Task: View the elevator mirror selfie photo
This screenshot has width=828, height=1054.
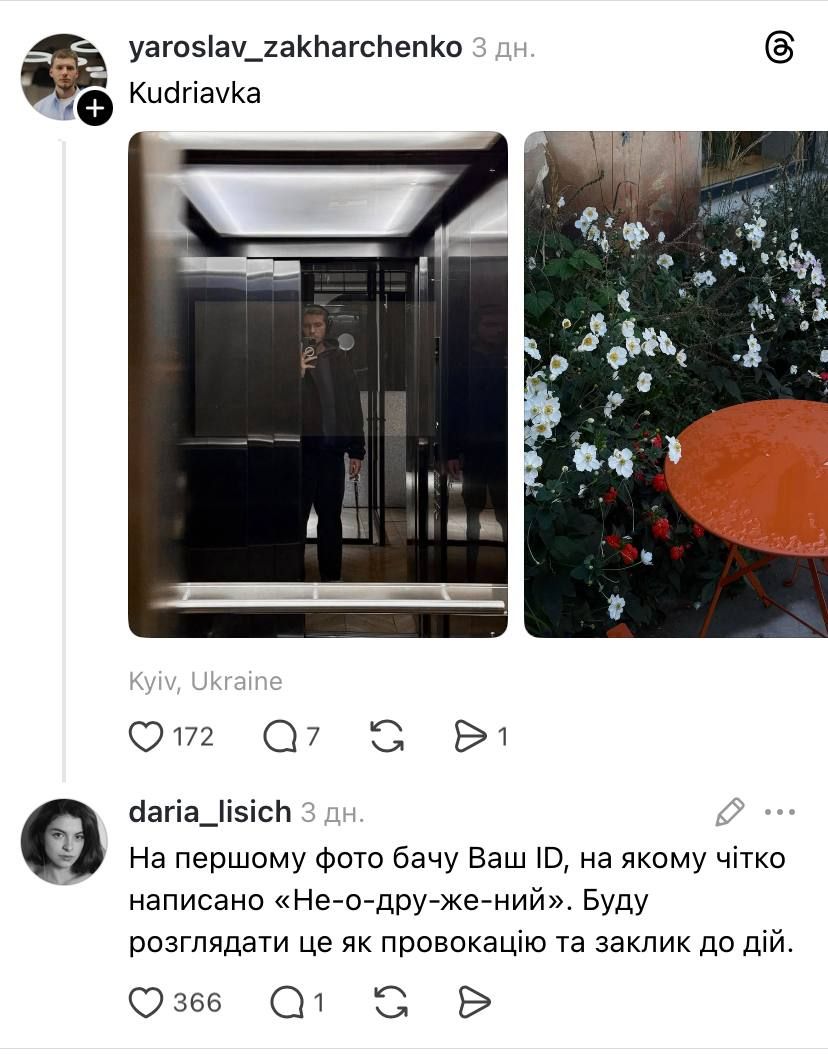Action: 318,384
